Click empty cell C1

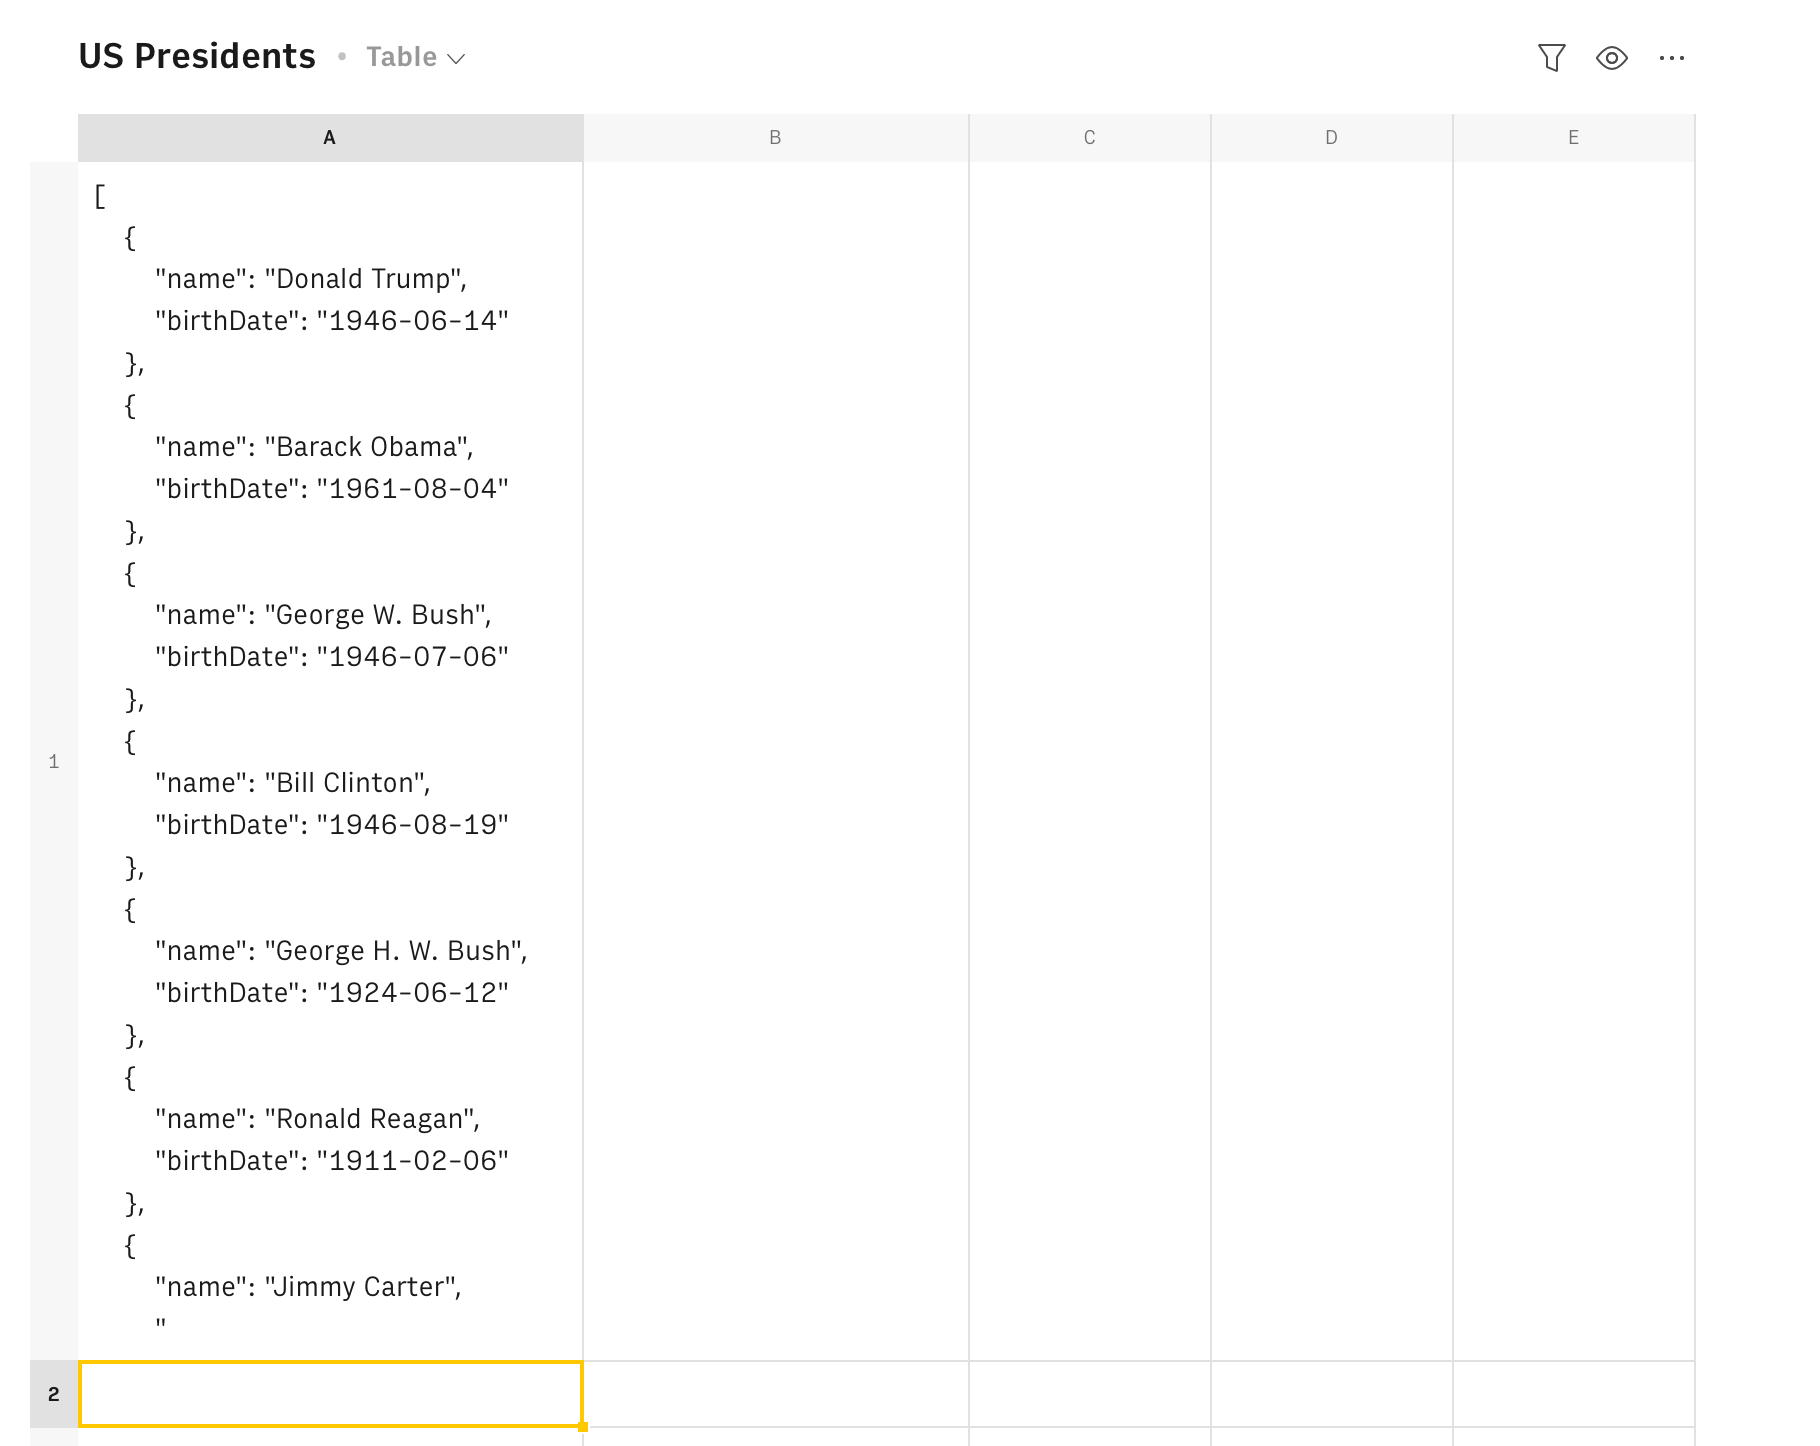(1090, 761)
